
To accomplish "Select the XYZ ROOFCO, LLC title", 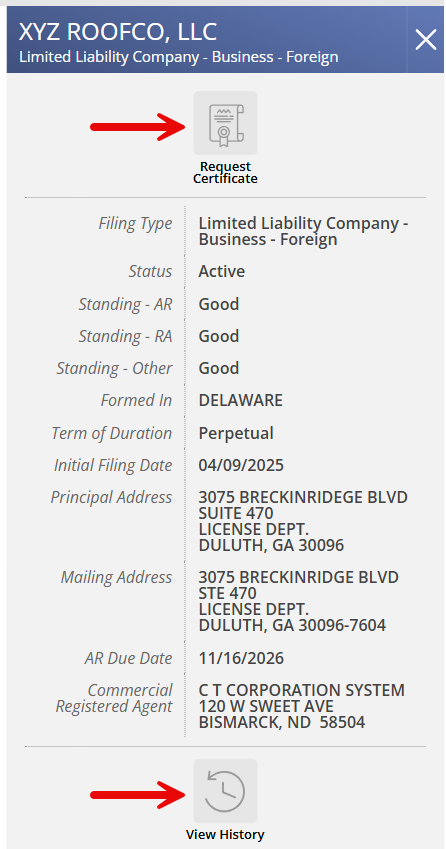I will click(118, 32).
